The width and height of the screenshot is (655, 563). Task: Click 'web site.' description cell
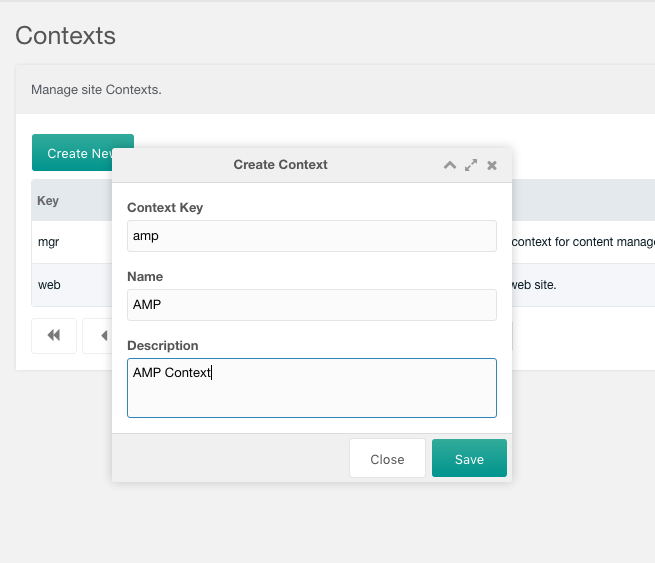[534, 285]
